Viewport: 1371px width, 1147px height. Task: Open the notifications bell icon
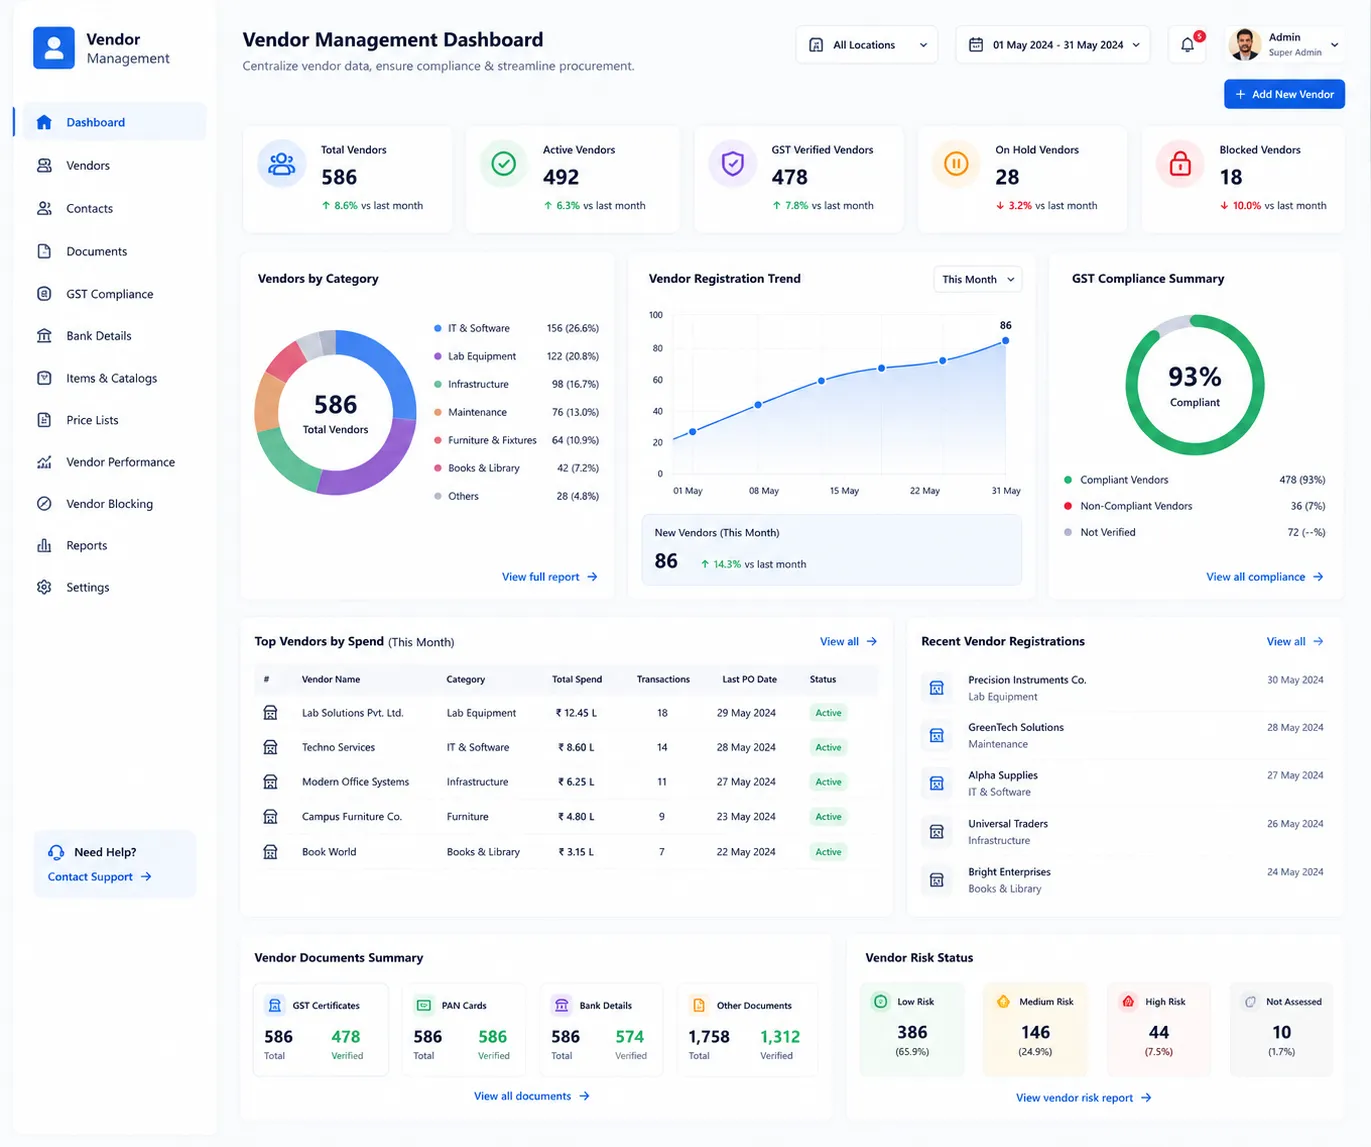[1187, 45]
